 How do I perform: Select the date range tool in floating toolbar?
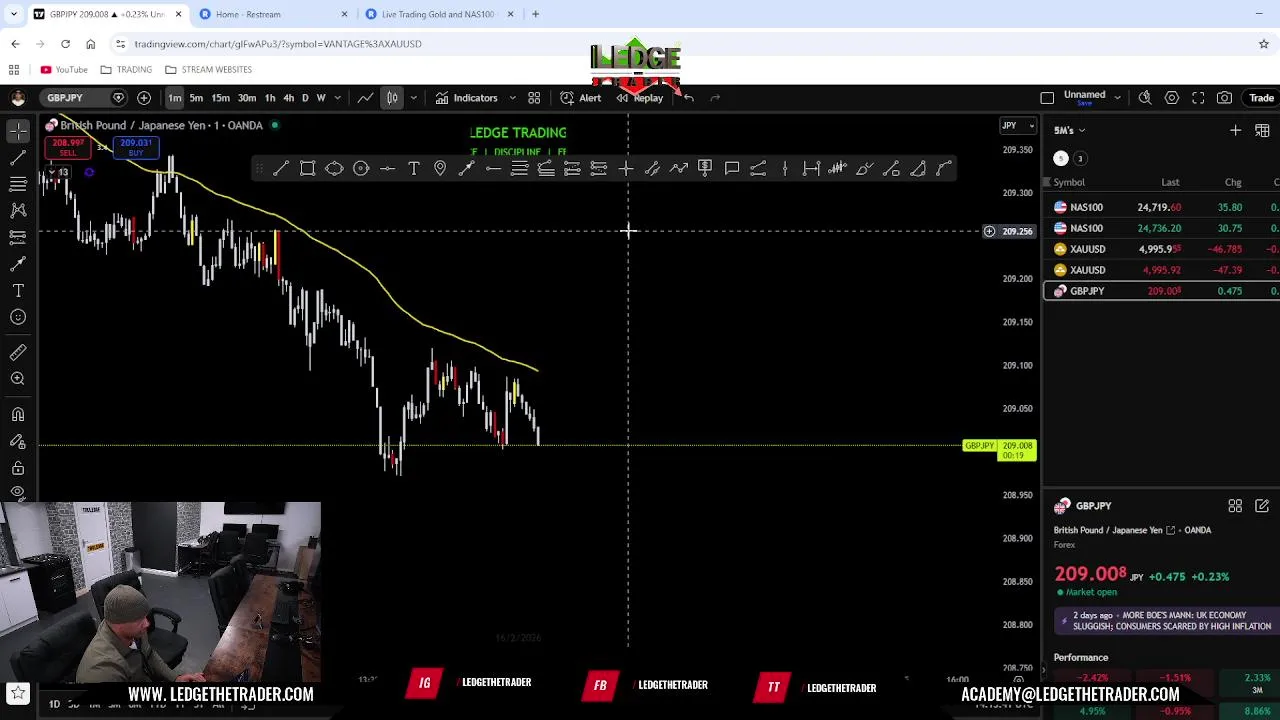(811, 169)
